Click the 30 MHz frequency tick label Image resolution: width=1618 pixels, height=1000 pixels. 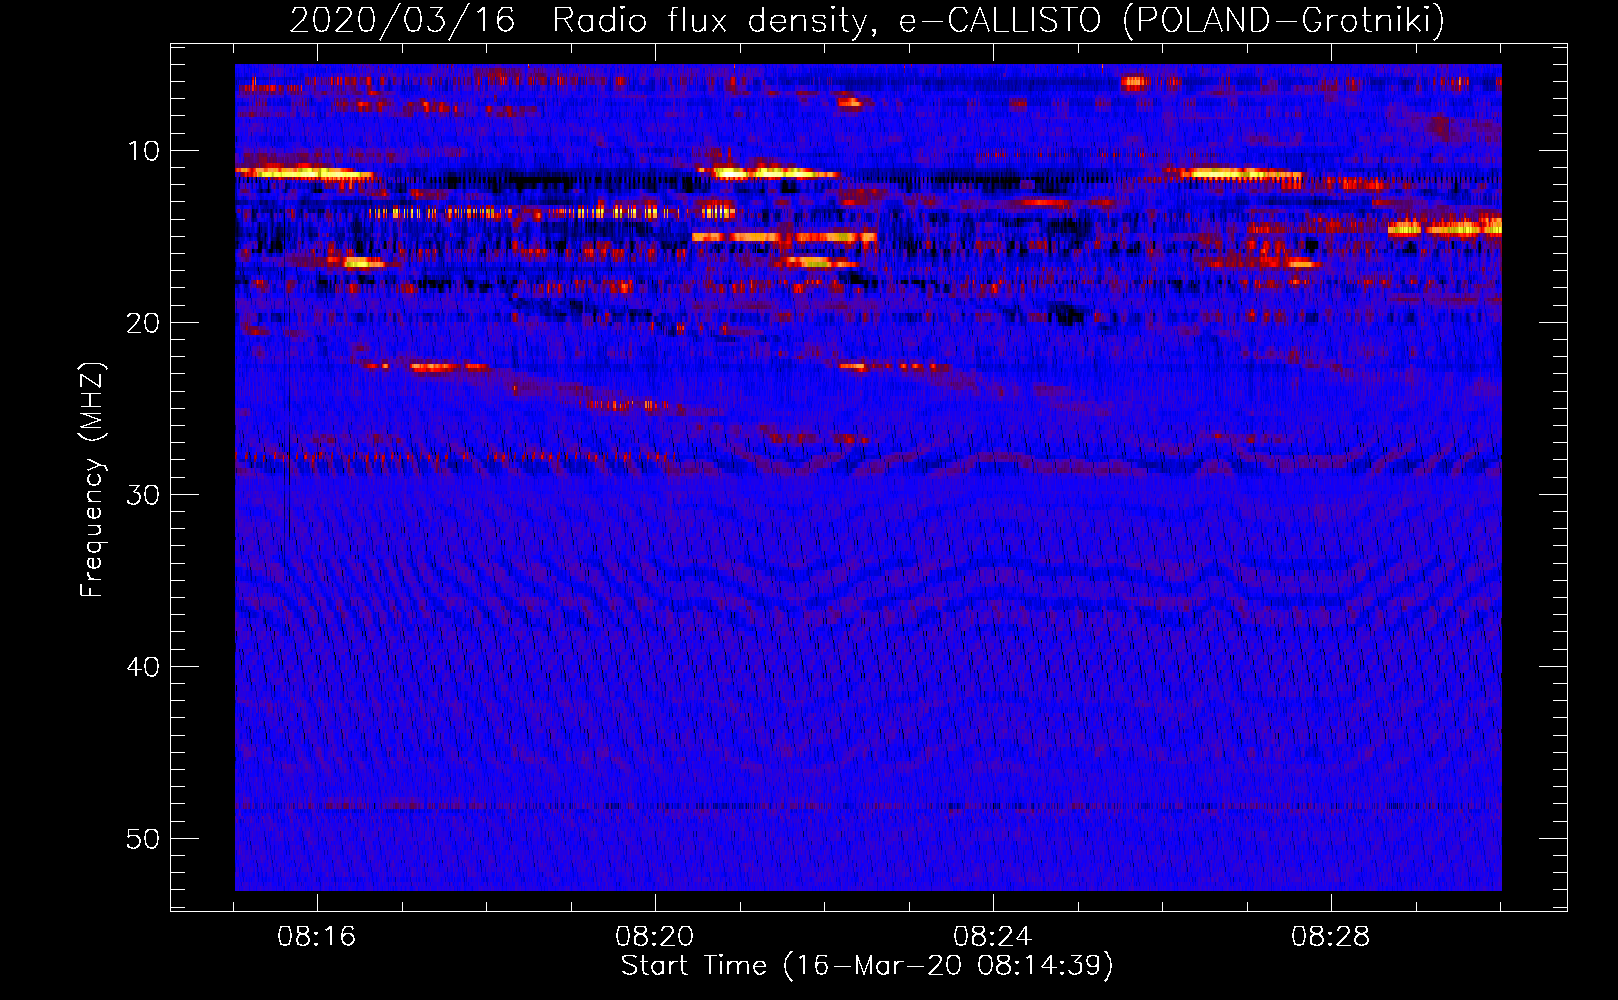click(144, 495)
